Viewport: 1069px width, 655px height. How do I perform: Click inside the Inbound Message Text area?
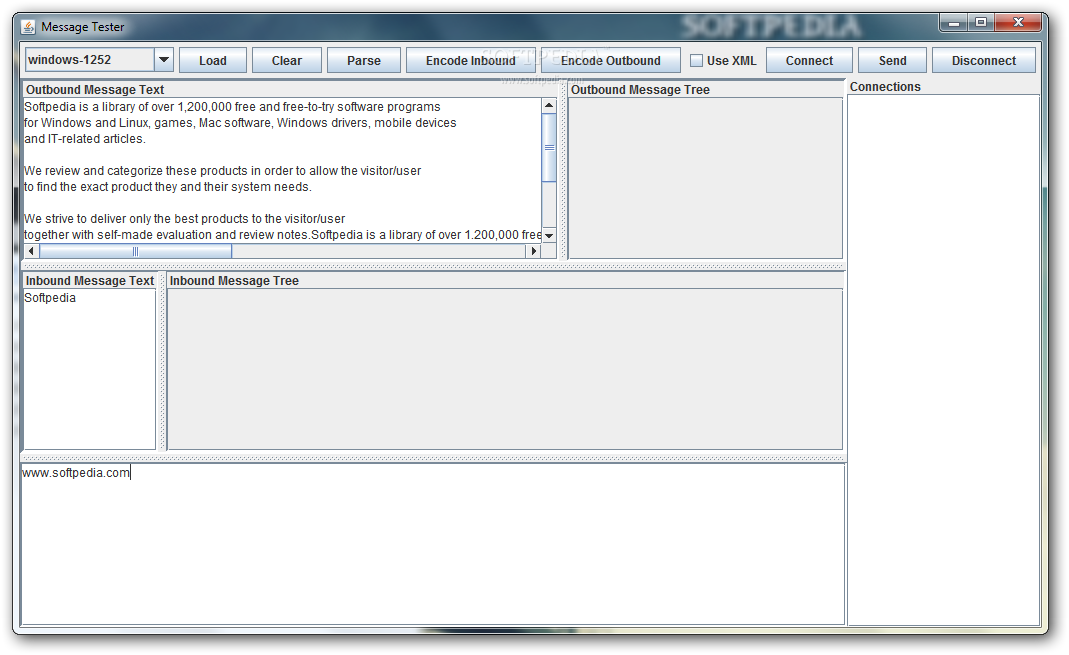(x=89, y=369)
